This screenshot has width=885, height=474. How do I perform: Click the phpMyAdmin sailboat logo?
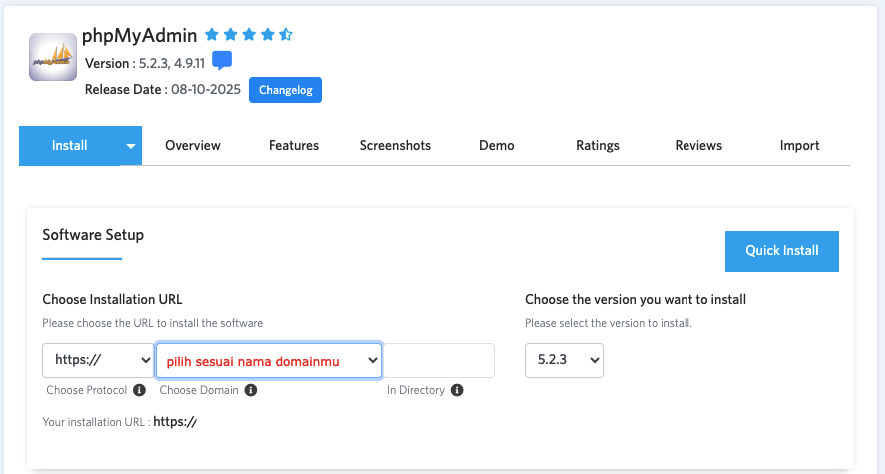tap(53, 57)
